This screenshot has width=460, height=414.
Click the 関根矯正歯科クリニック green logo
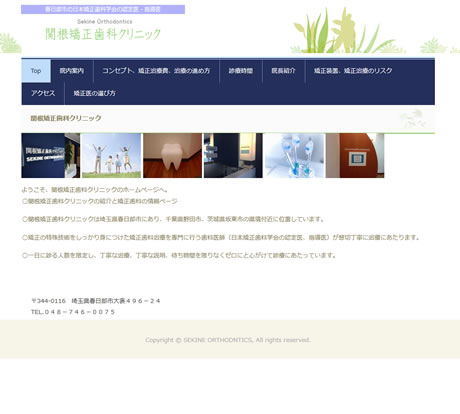[x=103, y=34]
